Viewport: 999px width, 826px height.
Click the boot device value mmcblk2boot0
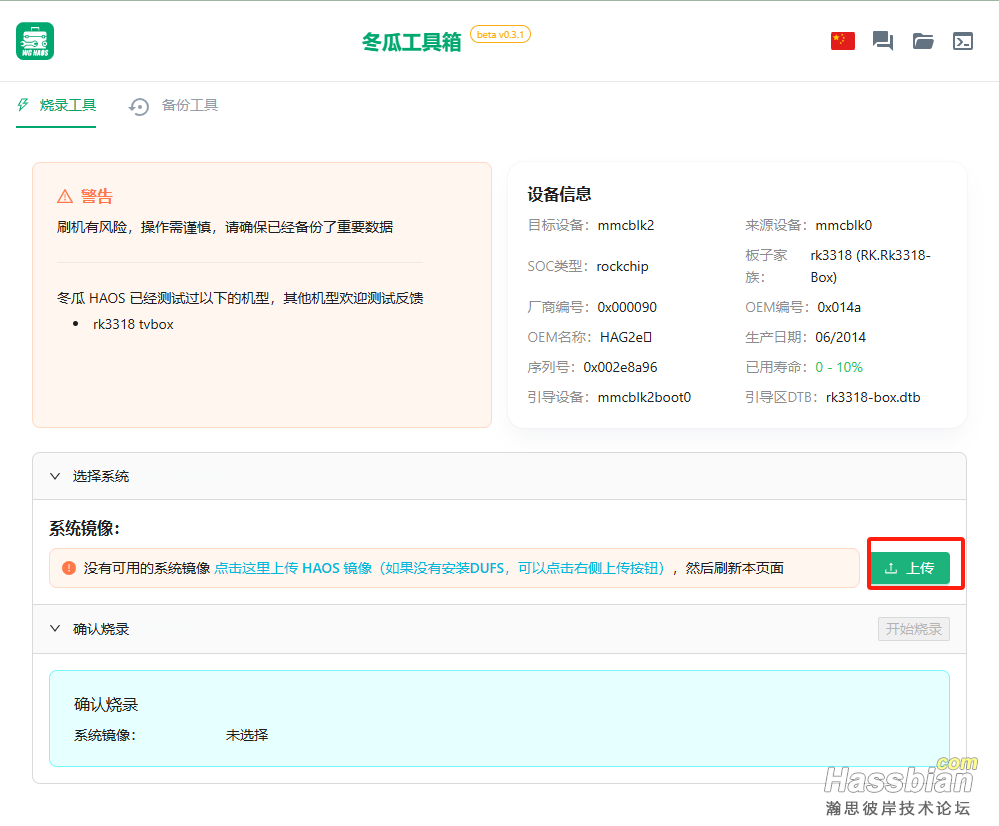tap(644, 397)
